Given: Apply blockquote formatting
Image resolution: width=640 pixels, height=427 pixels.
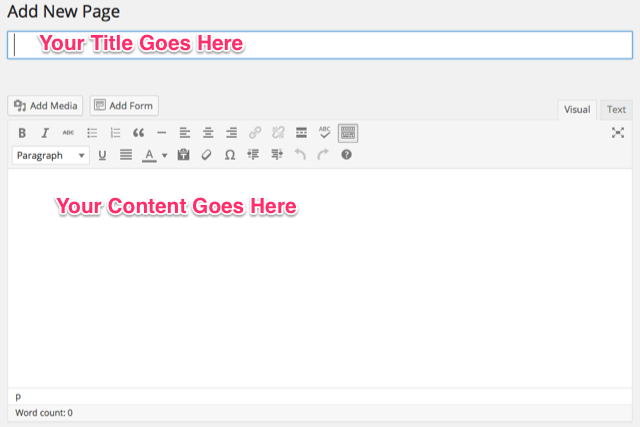Looking at the screenshot, I should [139, 133].
